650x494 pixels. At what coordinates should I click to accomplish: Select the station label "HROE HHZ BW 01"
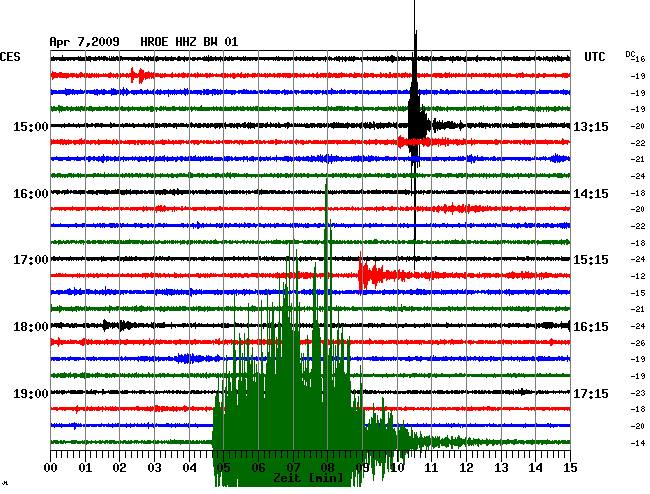[189, 42]
